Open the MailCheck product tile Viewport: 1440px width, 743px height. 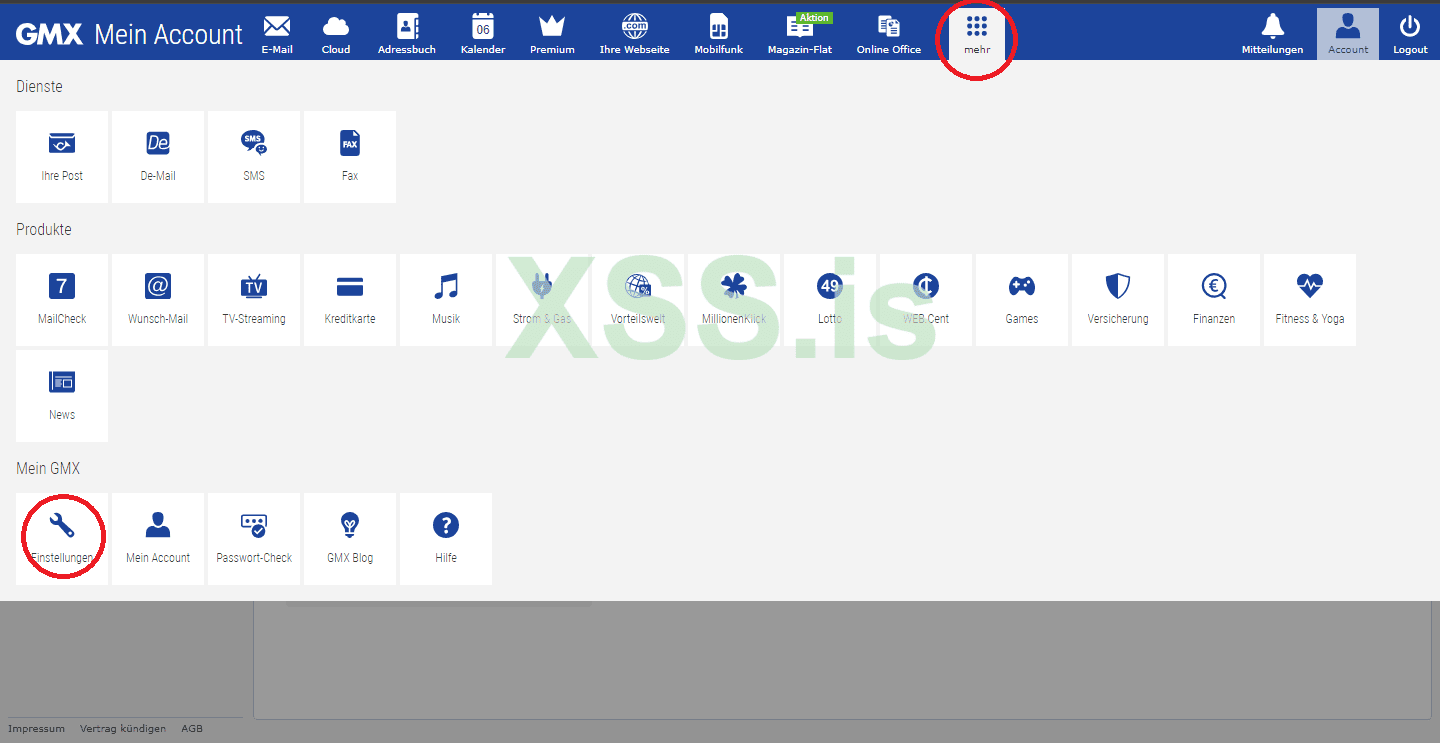[x=62, y=300]
